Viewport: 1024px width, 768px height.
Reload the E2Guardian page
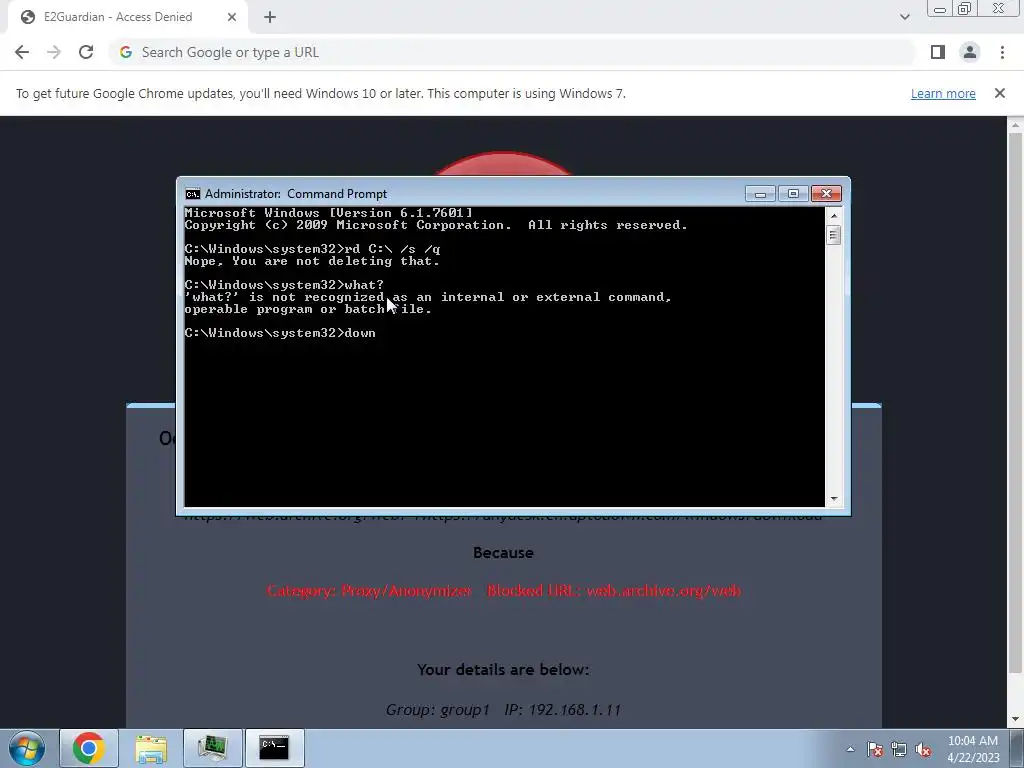[x=86, y=52]
